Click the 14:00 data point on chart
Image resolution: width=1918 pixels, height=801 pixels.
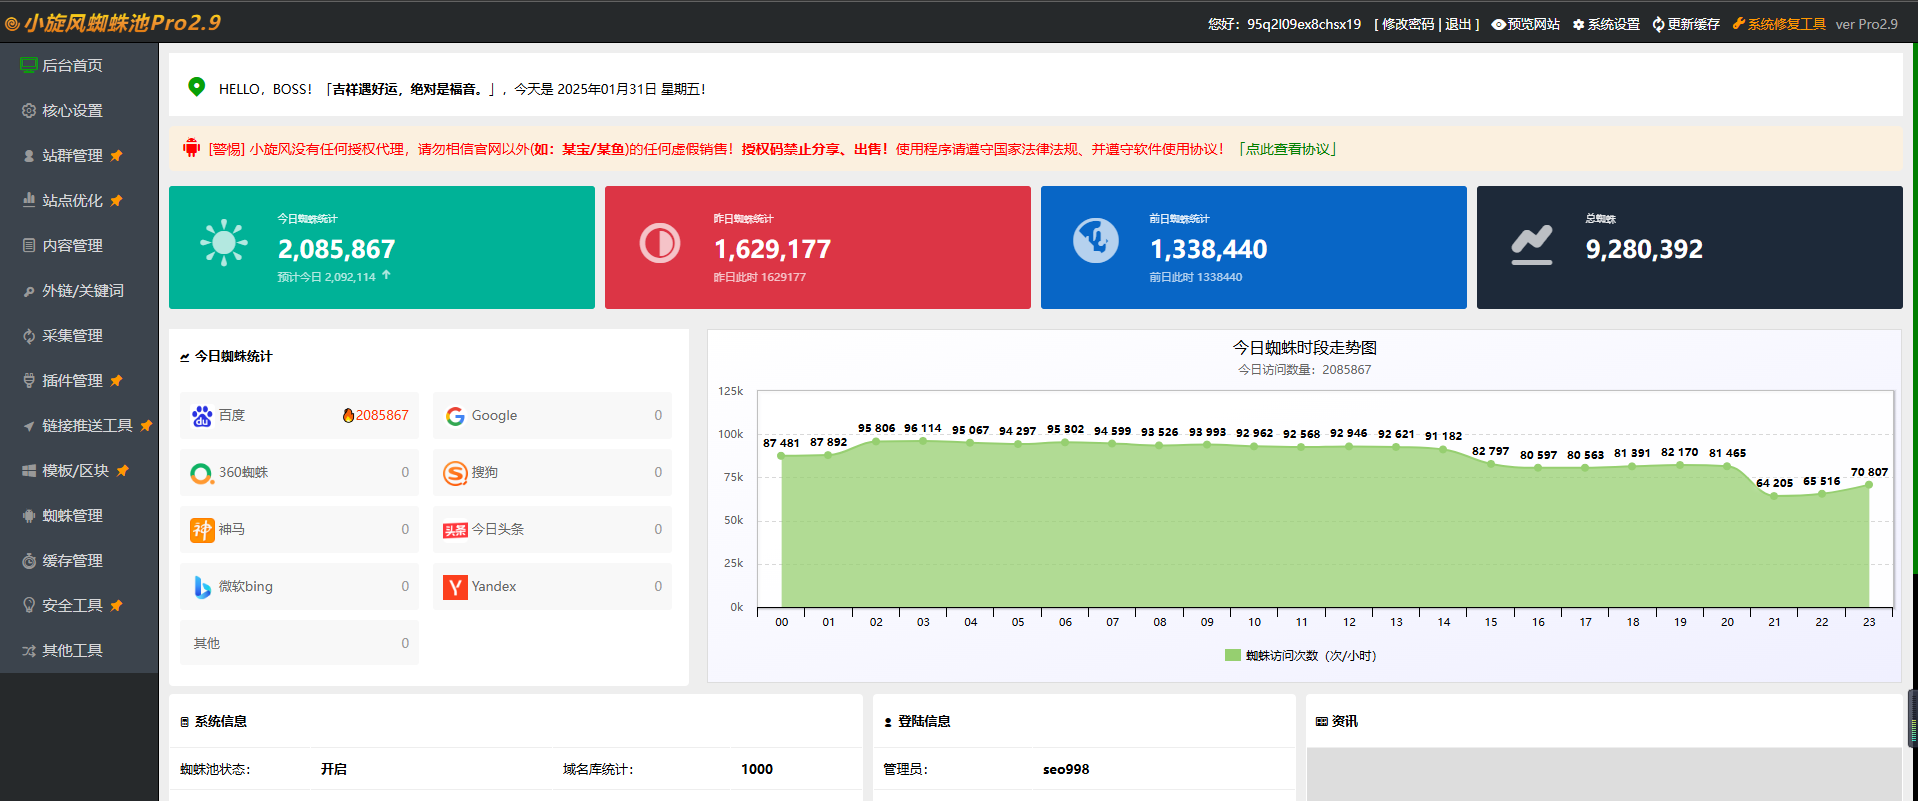1443,450
